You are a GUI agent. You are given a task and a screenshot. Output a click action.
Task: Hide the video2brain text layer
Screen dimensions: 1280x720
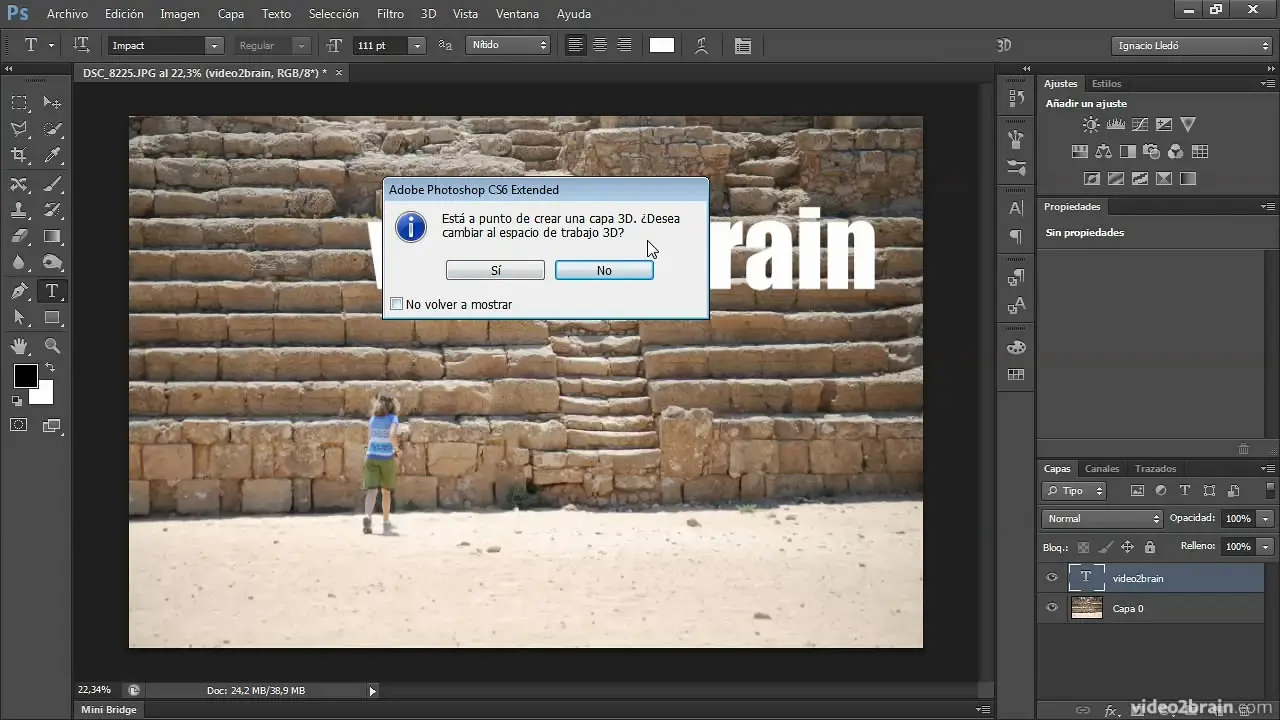pos(1051,578)
